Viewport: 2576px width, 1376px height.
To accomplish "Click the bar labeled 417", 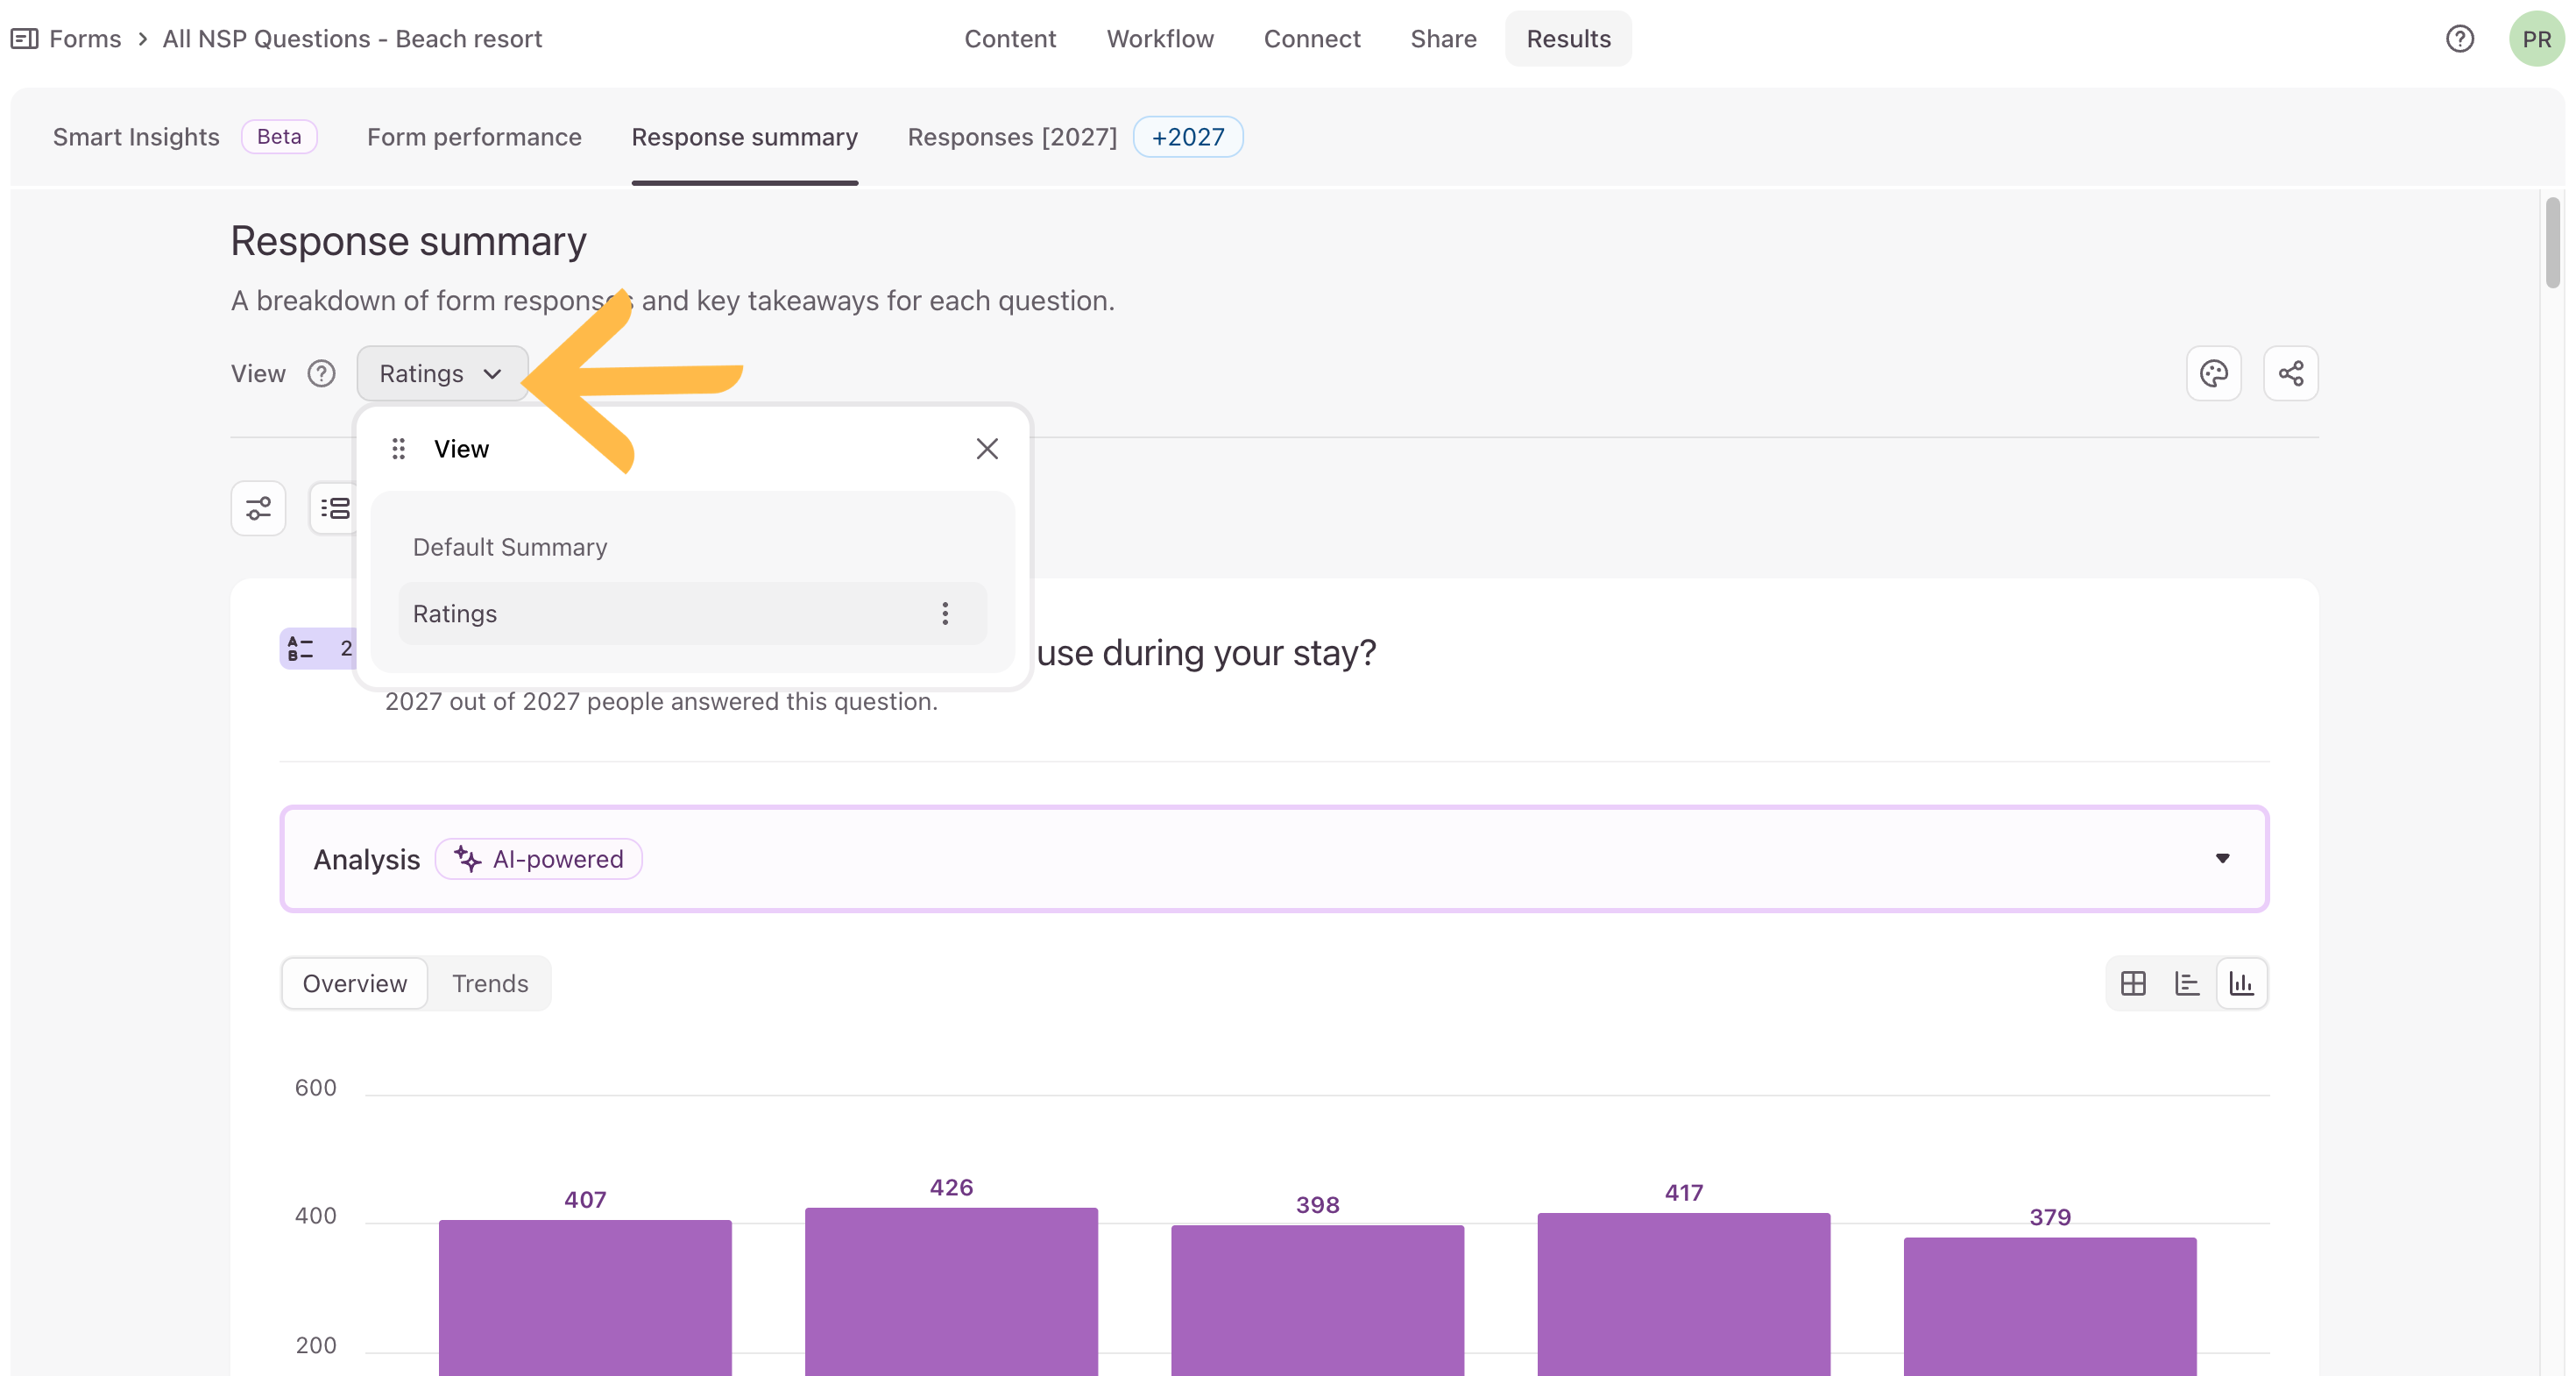I will point(1684,1295).
